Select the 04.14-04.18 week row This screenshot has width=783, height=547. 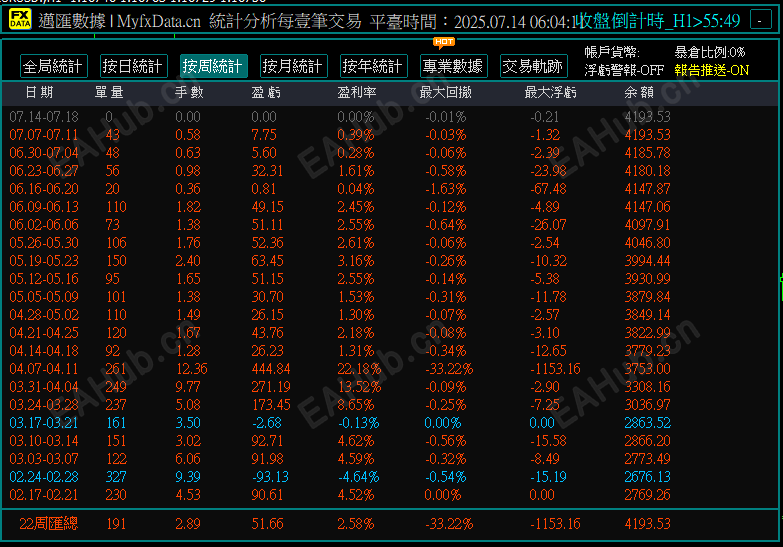(x=340, y=351)
